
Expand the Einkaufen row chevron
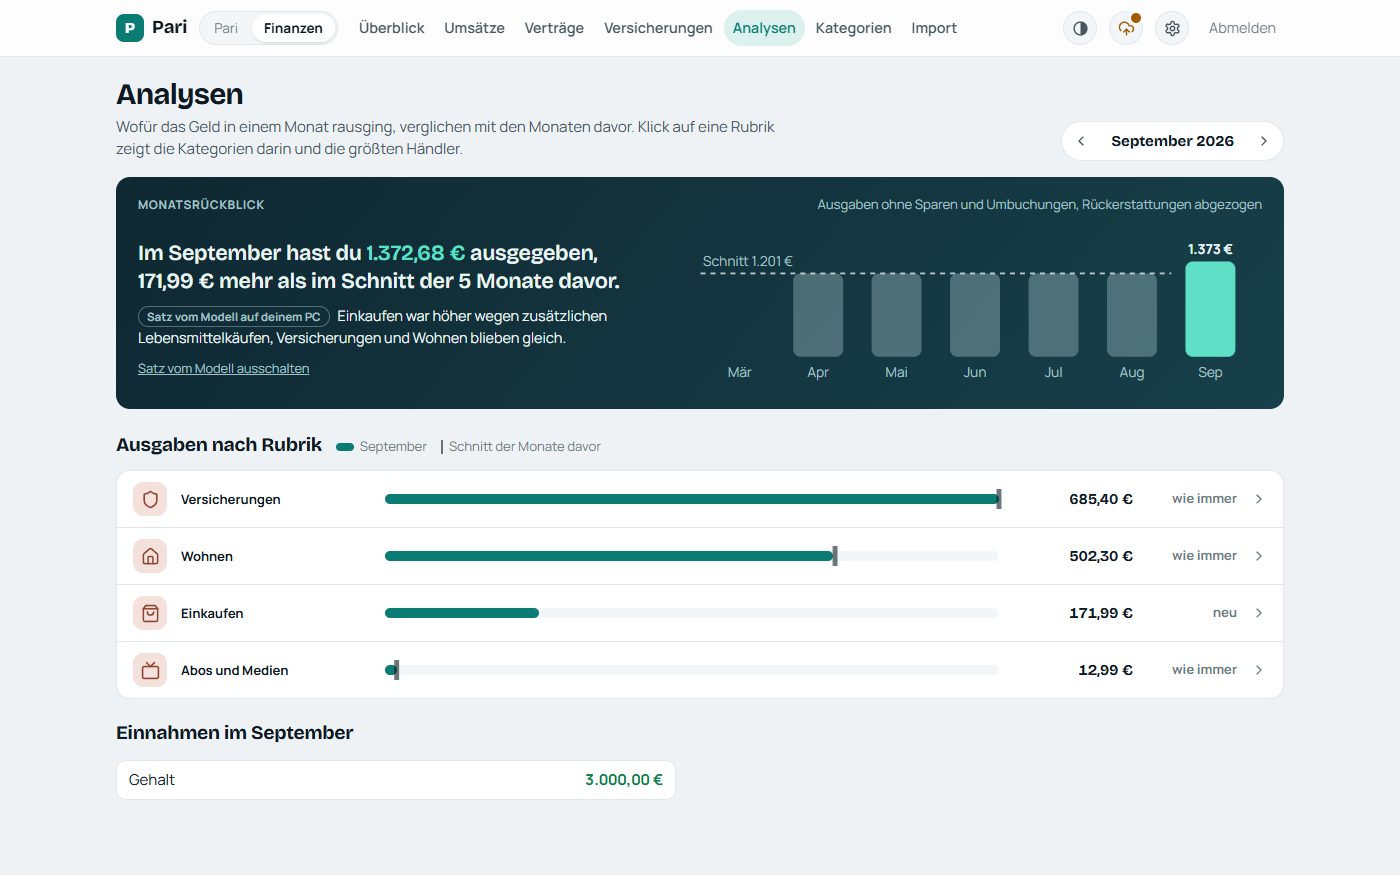point(1259,613)
